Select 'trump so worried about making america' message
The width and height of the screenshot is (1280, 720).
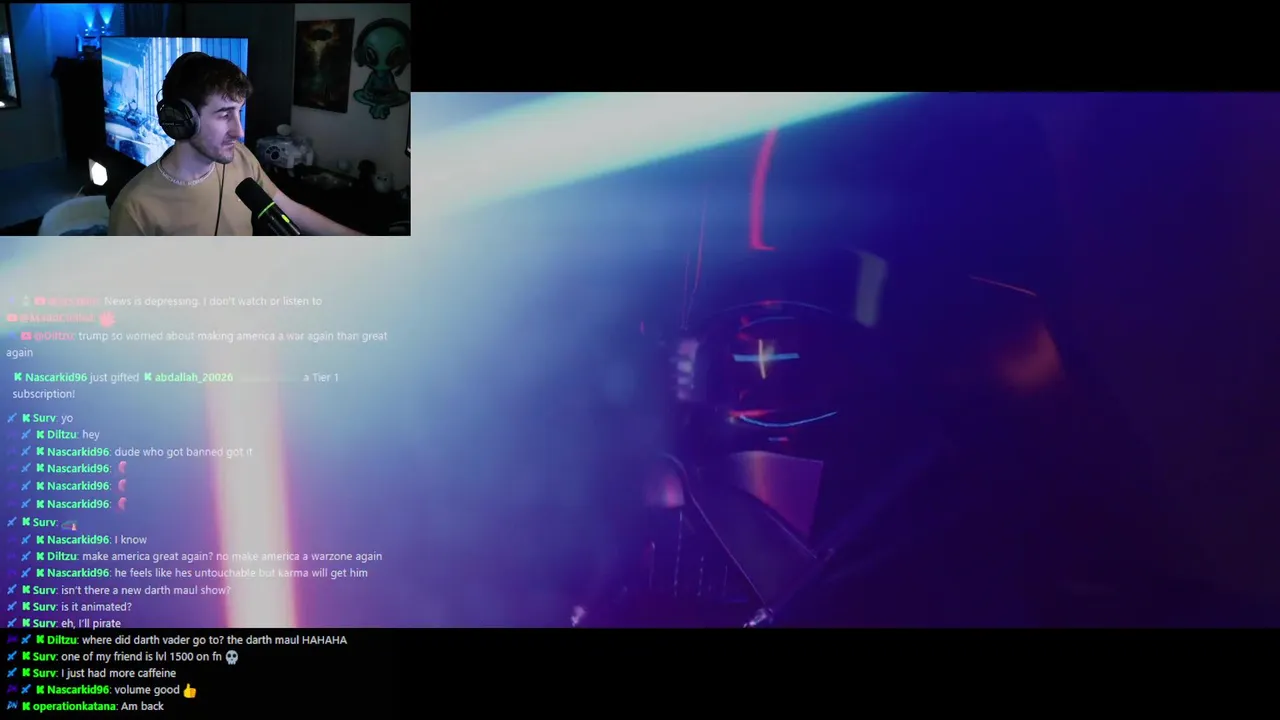tap(196, 344)
